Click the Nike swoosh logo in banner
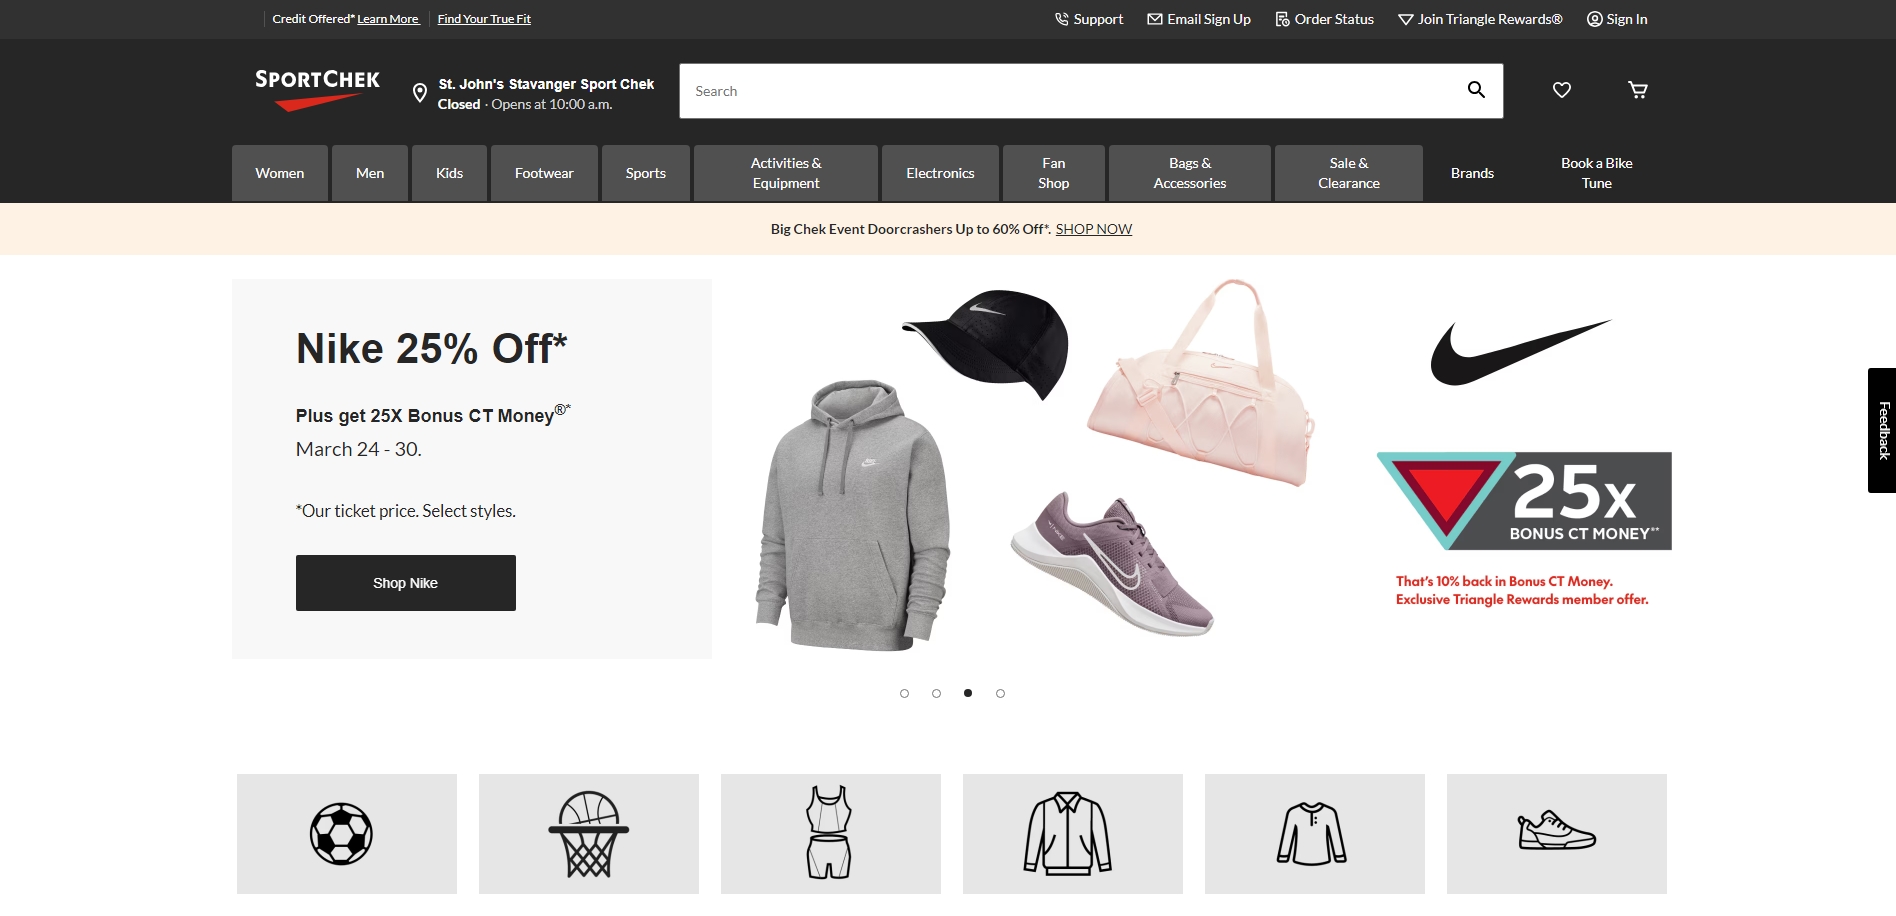 [x=1520, y=352]
